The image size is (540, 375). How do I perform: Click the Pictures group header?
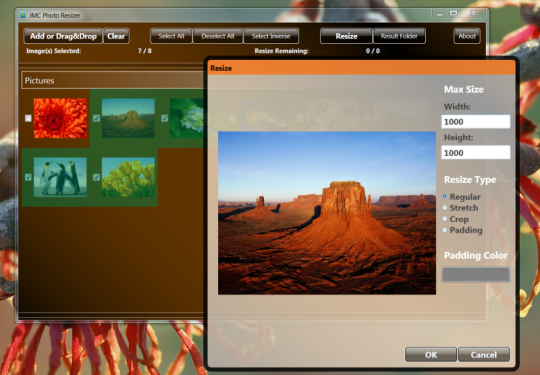click(x=113, y=81)
